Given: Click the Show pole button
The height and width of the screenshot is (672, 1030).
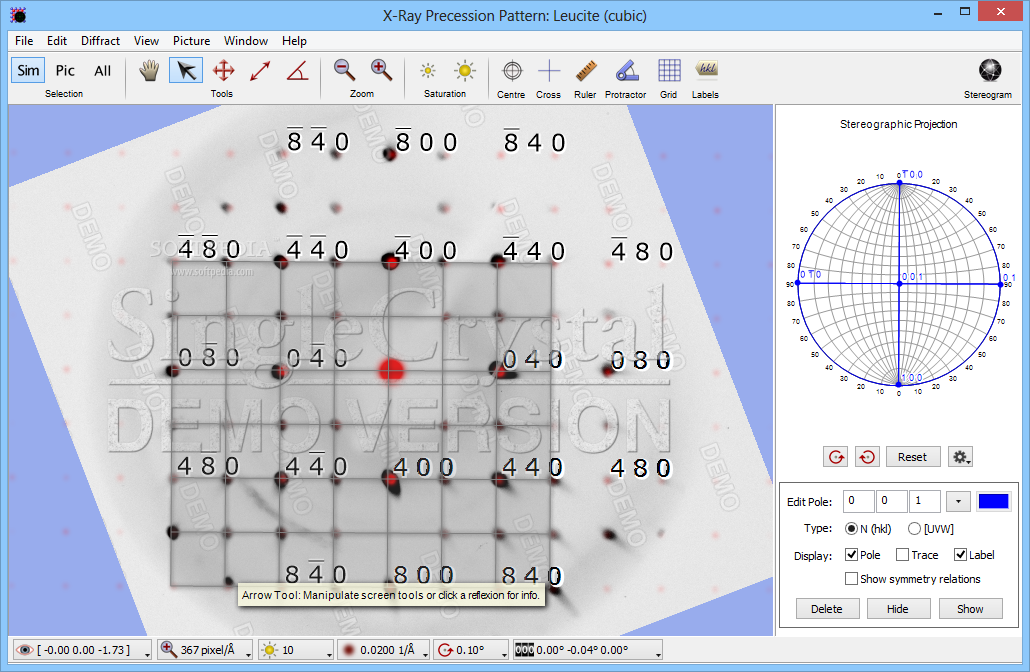Looking at the screenshot, I should click(970, 609).
